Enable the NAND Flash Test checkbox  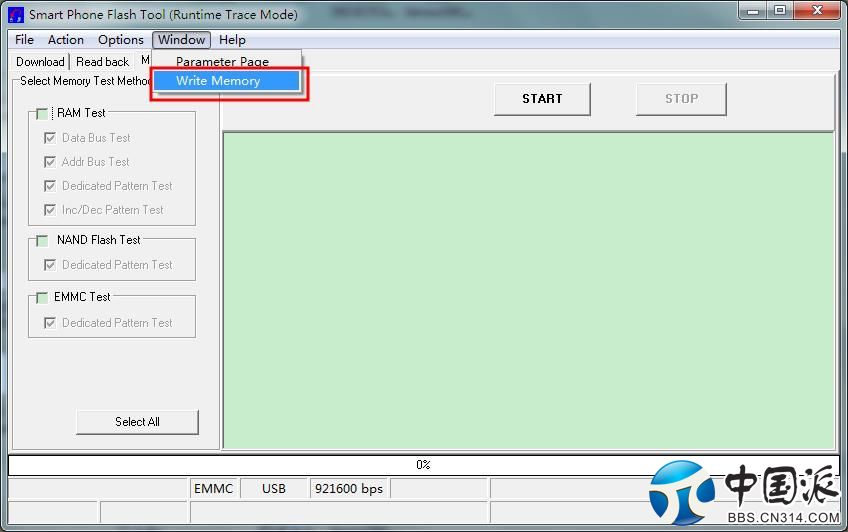[42, 241]
